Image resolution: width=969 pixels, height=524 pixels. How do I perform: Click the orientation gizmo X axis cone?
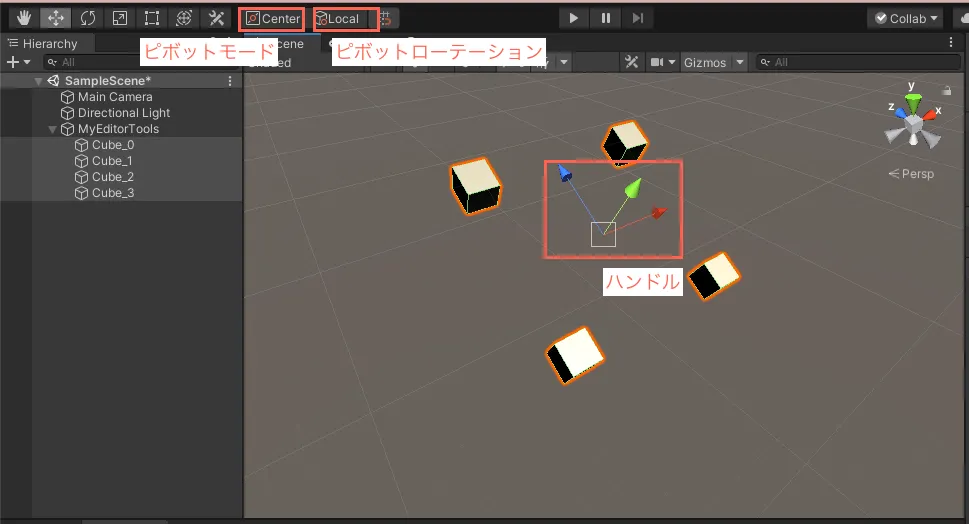[x=930, y=114]
